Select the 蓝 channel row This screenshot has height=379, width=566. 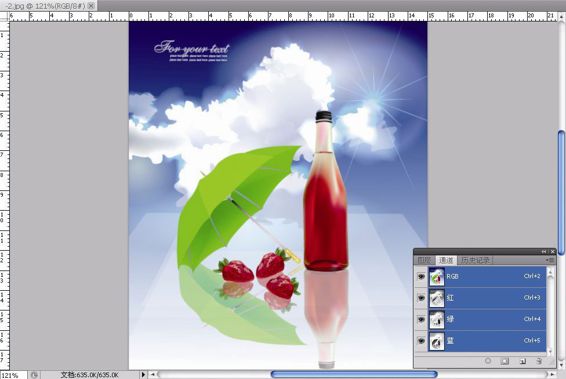(487, 341)
